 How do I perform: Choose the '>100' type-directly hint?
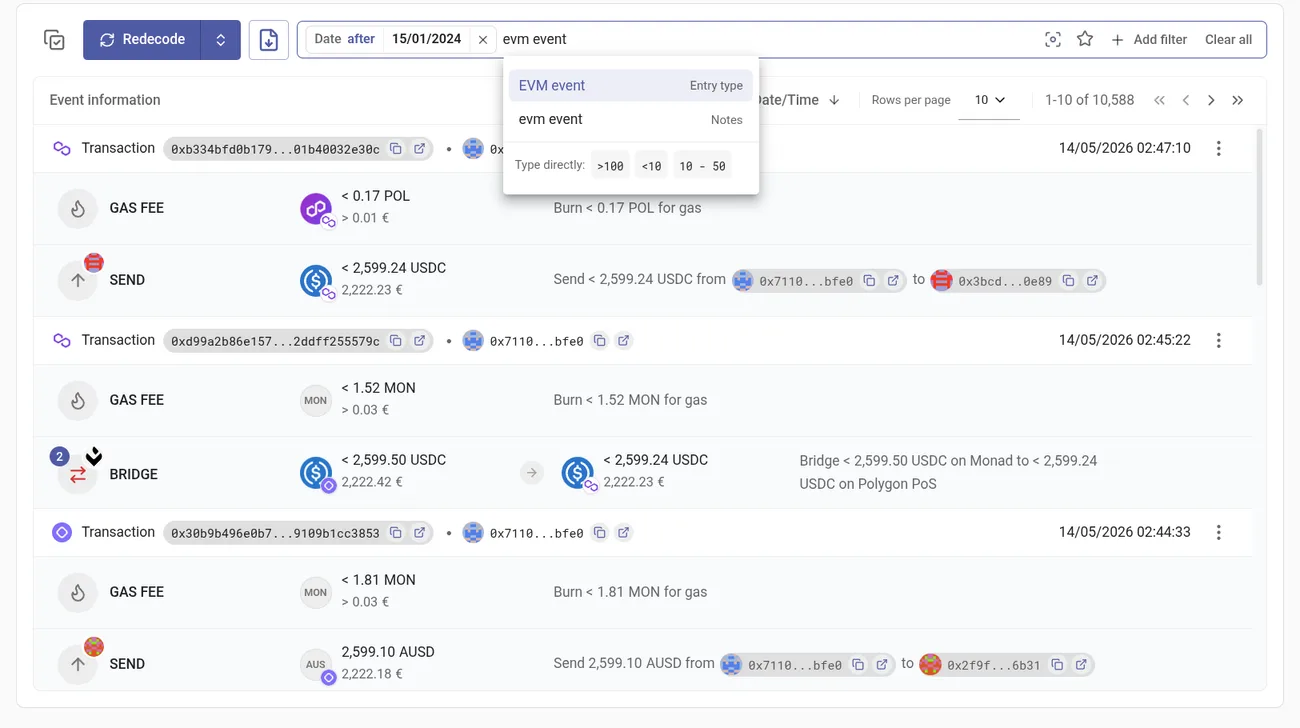coord(610,166)
